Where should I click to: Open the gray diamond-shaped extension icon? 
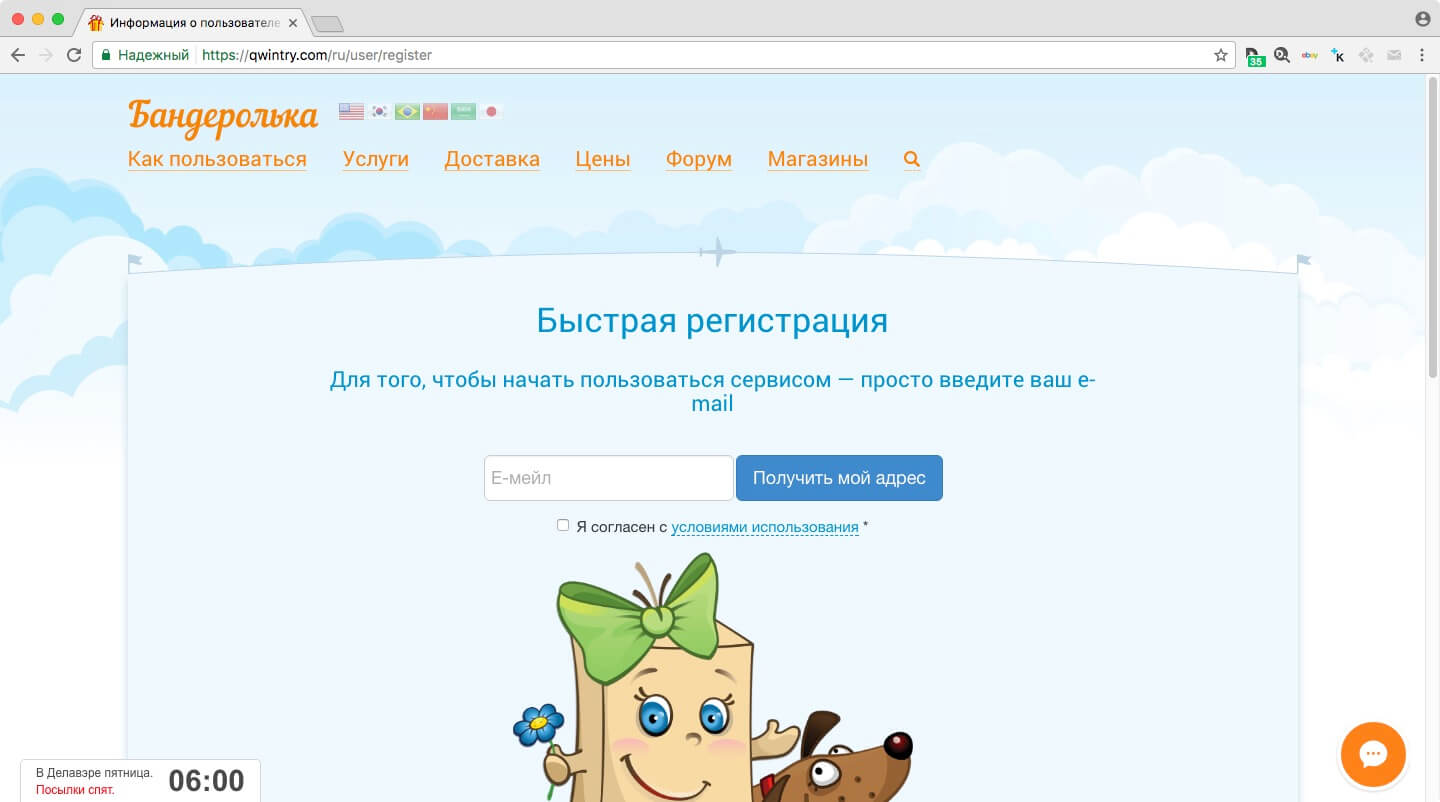click(x=1366, y=56)
